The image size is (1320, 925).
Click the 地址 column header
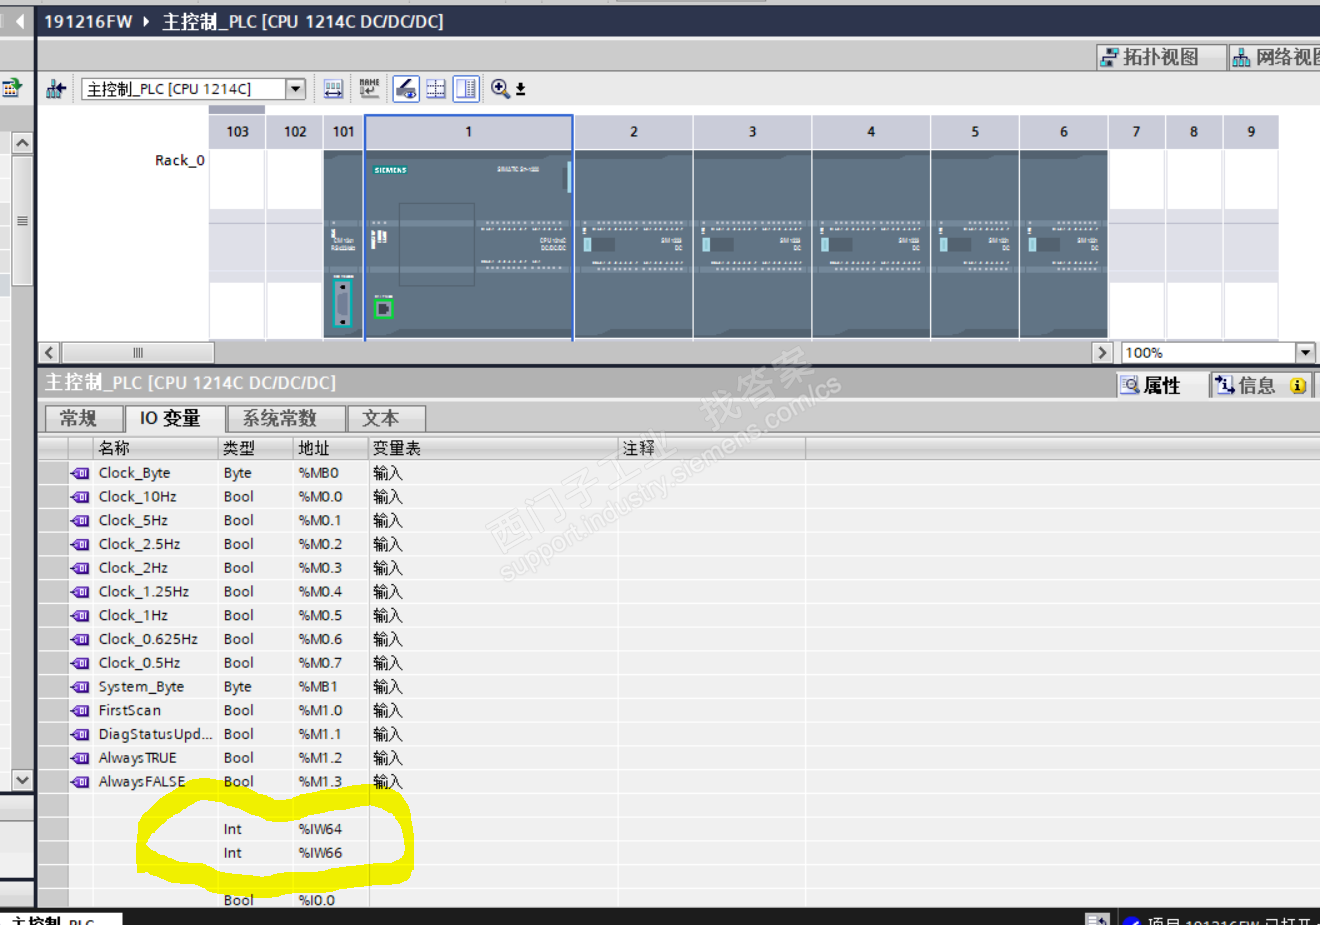pyautogui.click(x=331, y=448)
